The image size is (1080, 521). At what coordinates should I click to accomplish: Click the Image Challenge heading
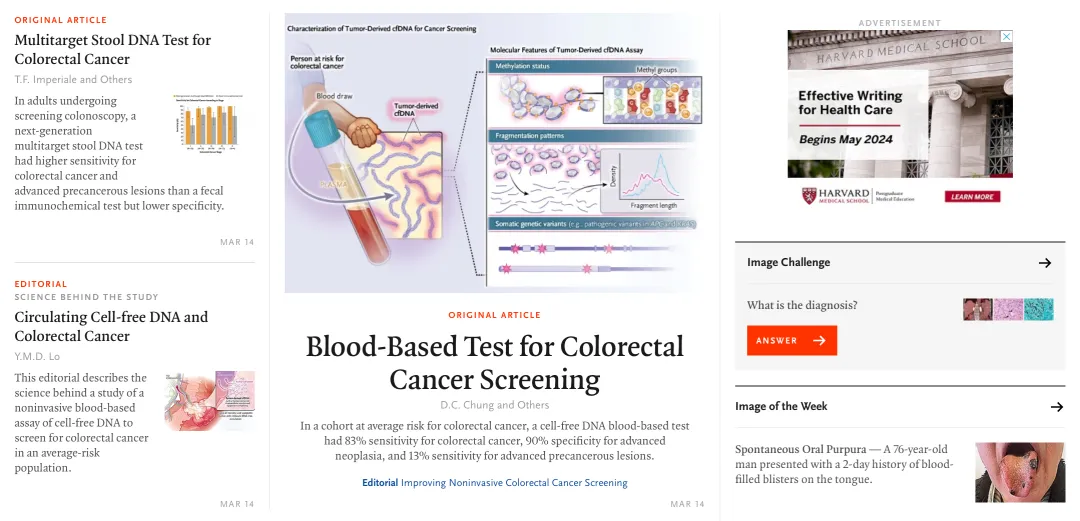click(789, 263)
